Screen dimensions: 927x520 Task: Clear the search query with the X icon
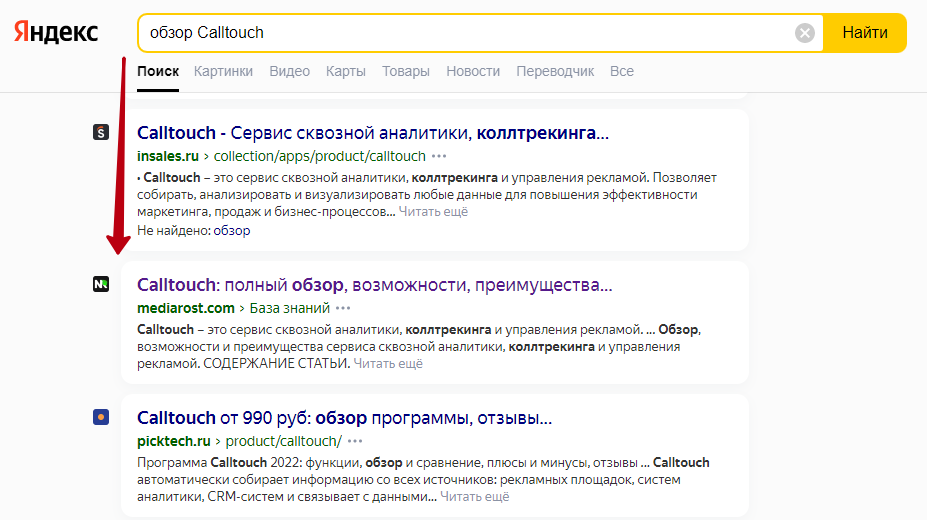click(804, 33)
